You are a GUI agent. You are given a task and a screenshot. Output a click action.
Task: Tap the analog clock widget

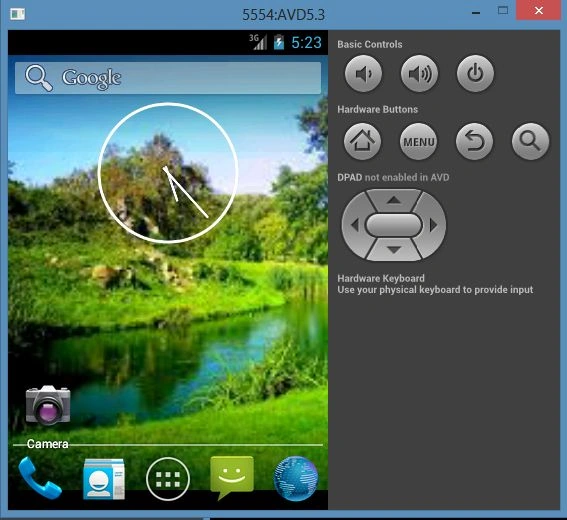[x=168, y=173]
